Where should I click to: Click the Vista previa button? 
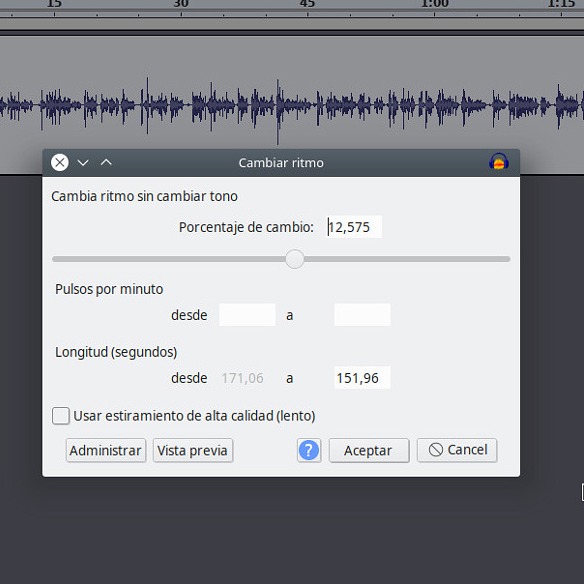coord(193,450)
